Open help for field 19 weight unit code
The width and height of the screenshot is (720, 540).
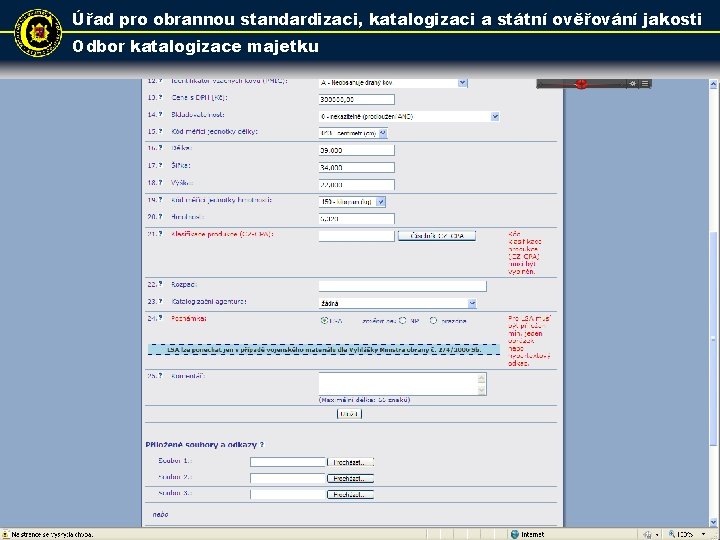click(161, 200)
